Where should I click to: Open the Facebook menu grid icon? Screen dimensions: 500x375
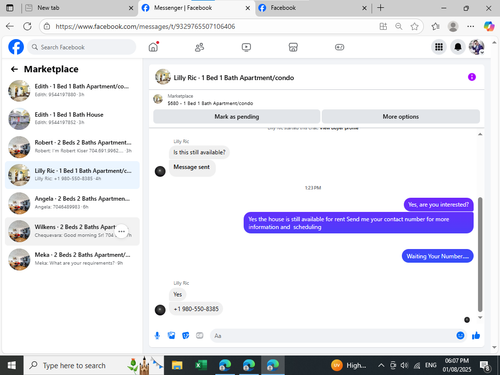[x=439, y=47]
